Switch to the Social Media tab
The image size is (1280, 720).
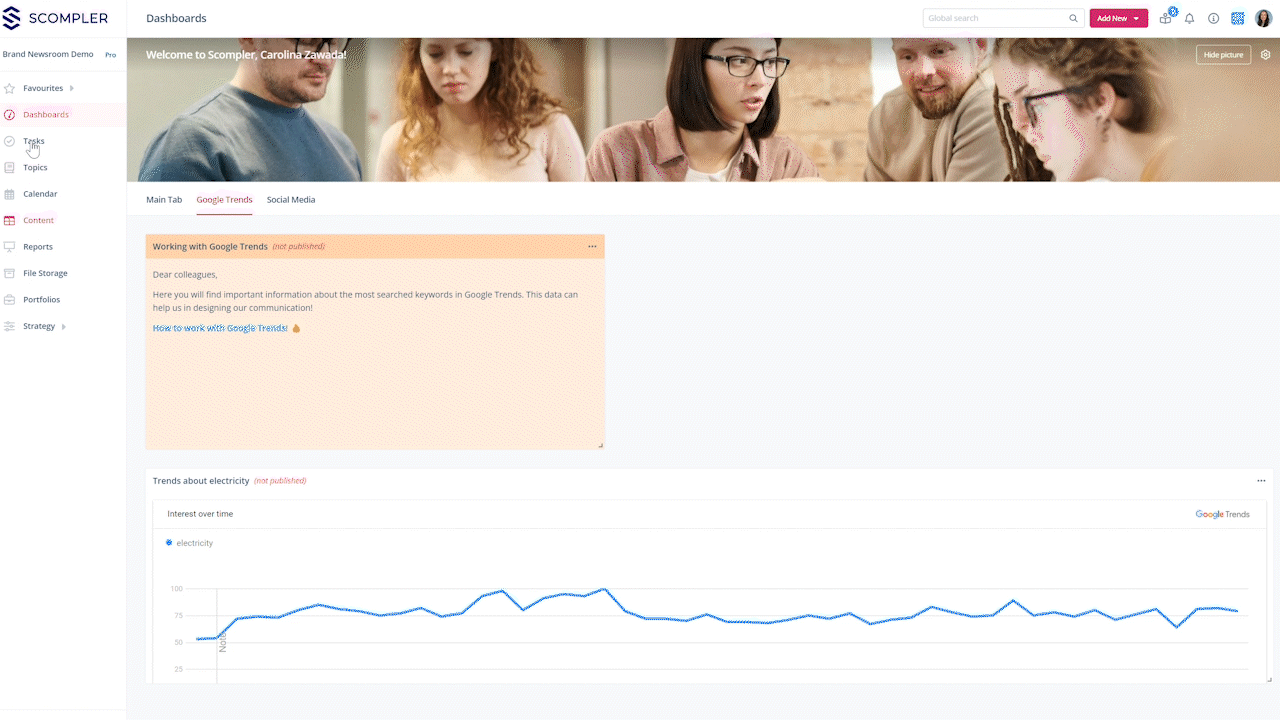click(x=291, y=200)
